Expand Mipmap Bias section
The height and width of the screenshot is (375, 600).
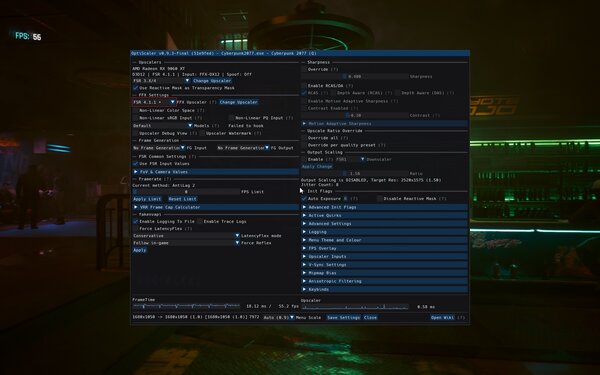[384, 273]
